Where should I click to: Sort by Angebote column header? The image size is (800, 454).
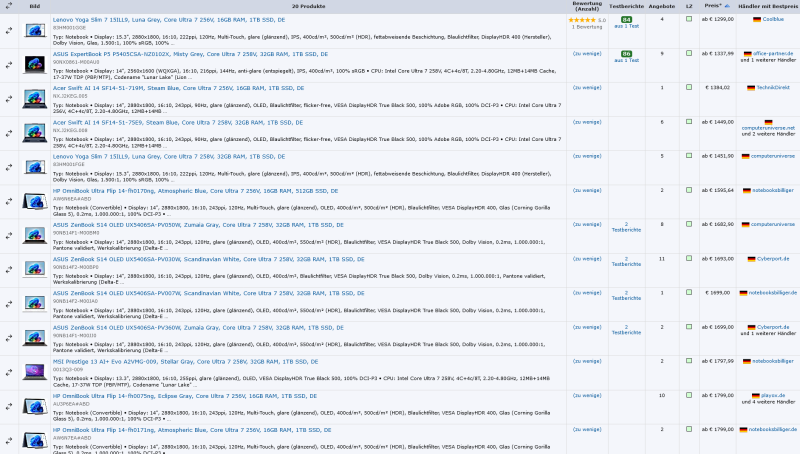coord(662,6)
